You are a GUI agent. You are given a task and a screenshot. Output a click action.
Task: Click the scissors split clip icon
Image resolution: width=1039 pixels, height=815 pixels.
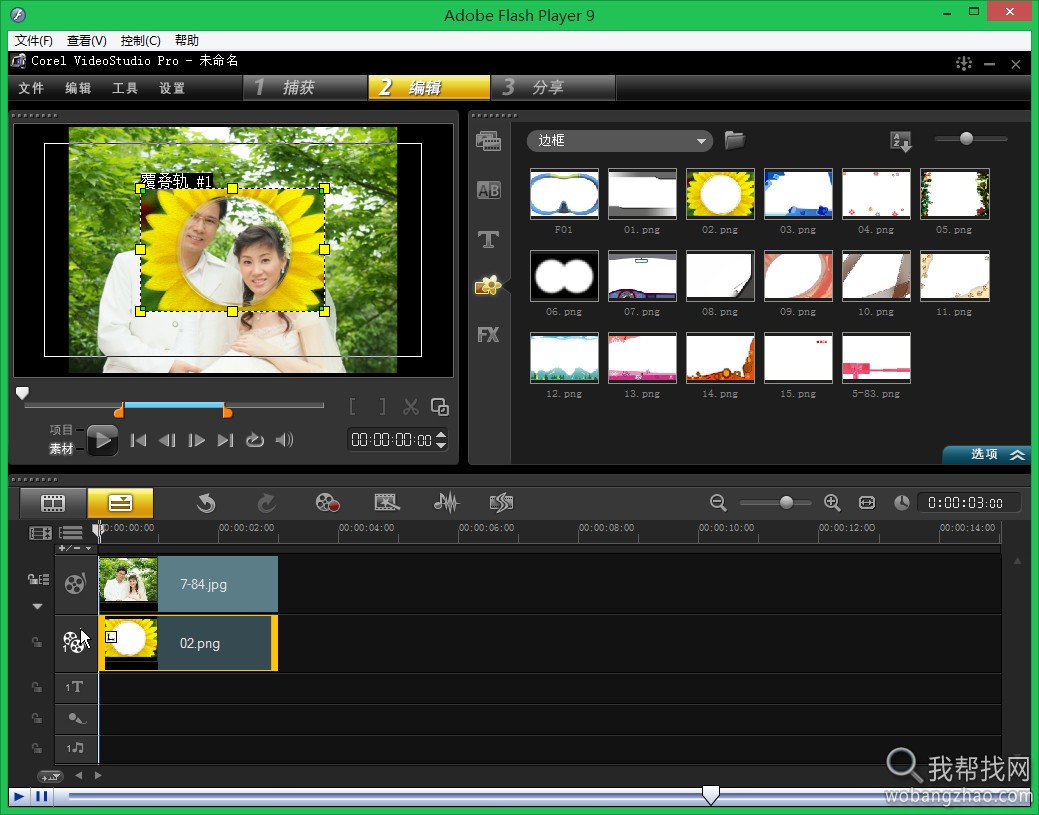[411, 407]
